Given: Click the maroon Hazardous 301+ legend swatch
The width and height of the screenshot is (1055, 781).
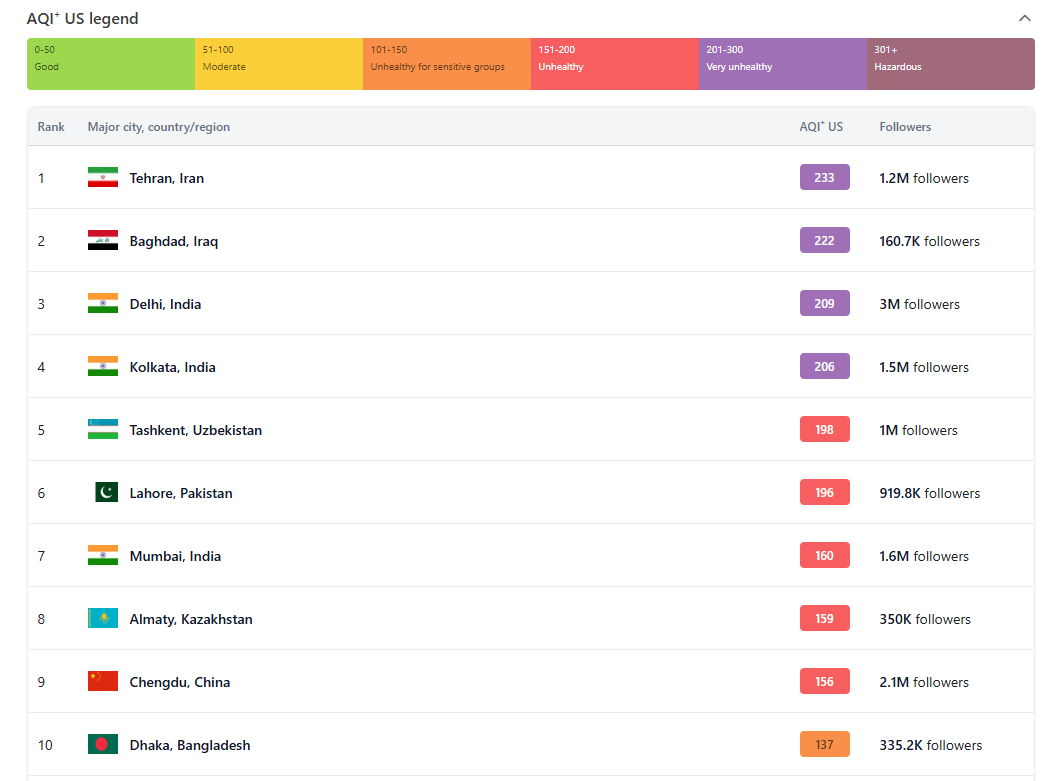Looking at the screenshot, I should tap(950, 64).
